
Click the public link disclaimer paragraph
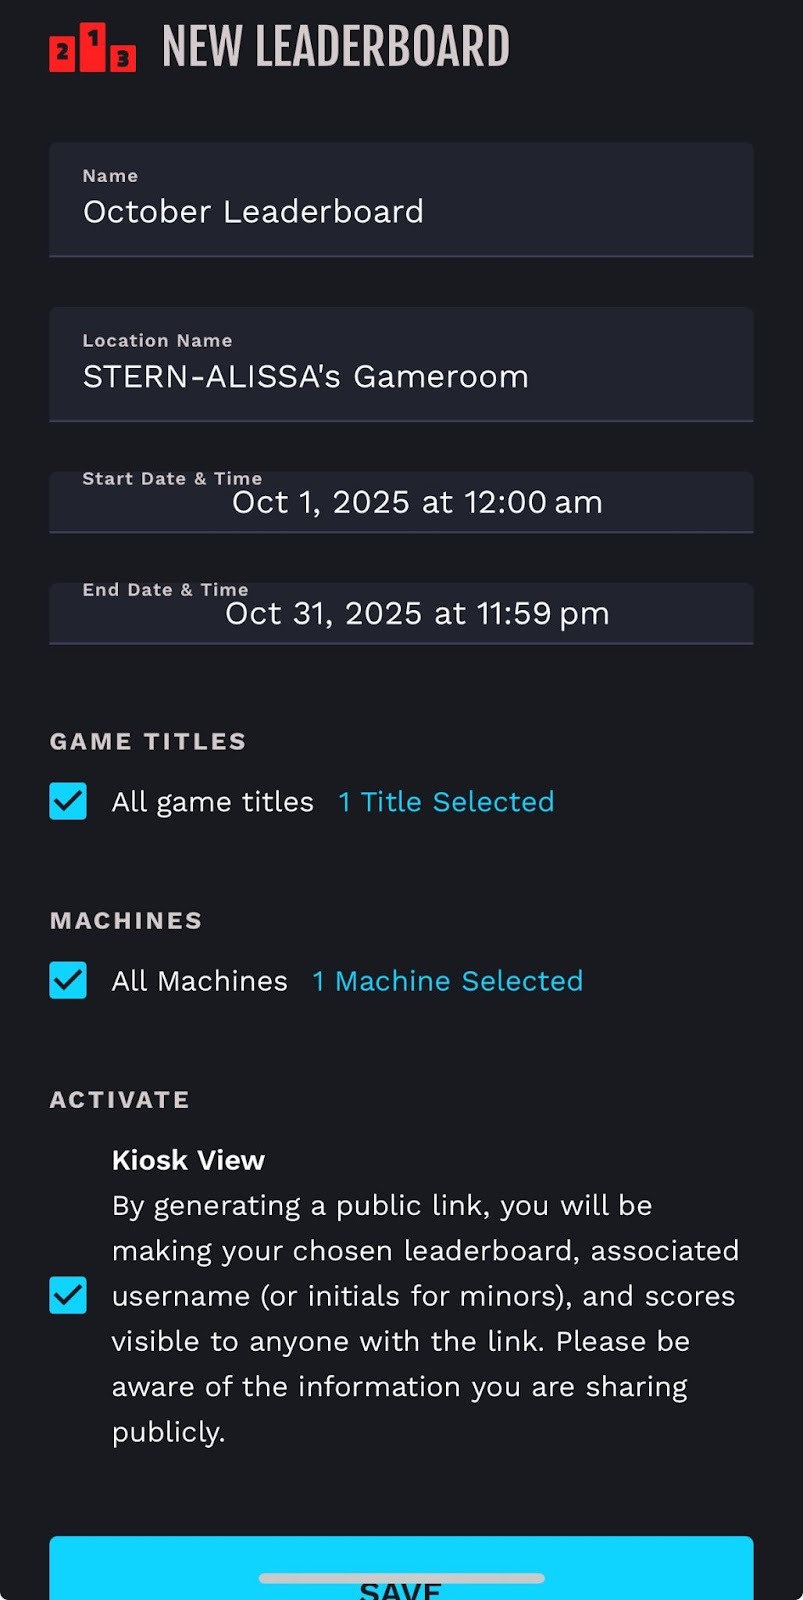(425, 1318)
